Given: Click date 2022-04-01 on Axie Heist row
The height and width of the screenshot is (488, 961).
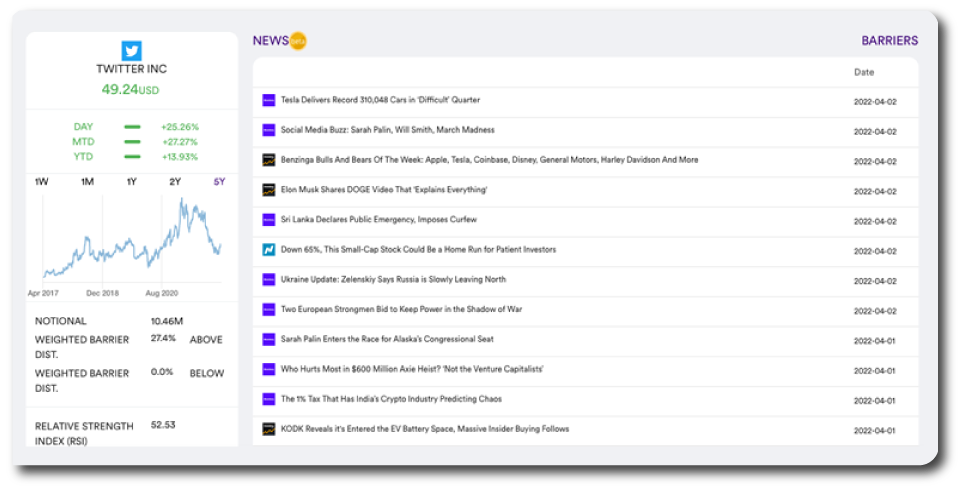Looking at the screenshot, I should [x=875, y=371].
